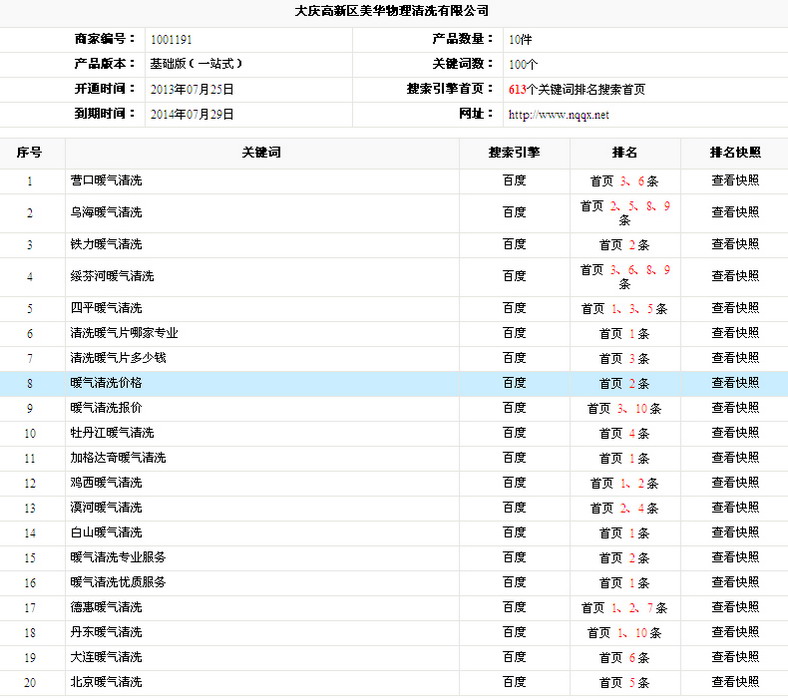Select keyword 北京暖气清洗

click(x=106, y=682)
